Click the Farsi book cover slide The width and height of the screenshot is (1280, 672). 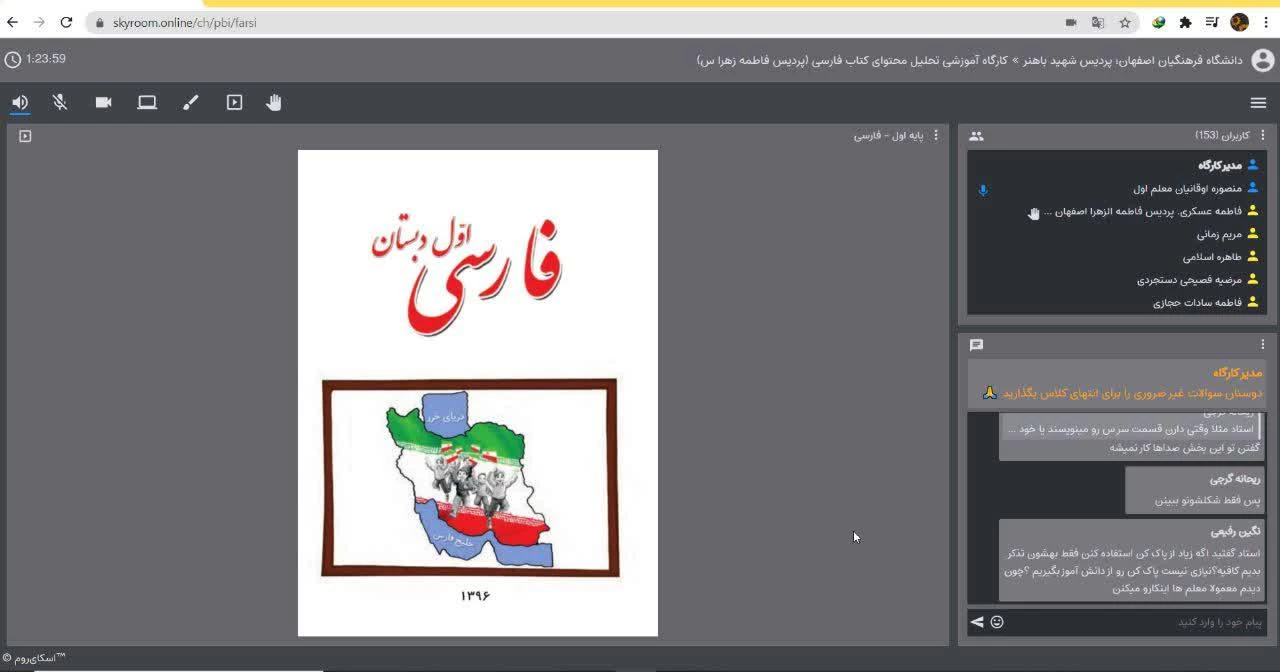(x=477, y=392)
